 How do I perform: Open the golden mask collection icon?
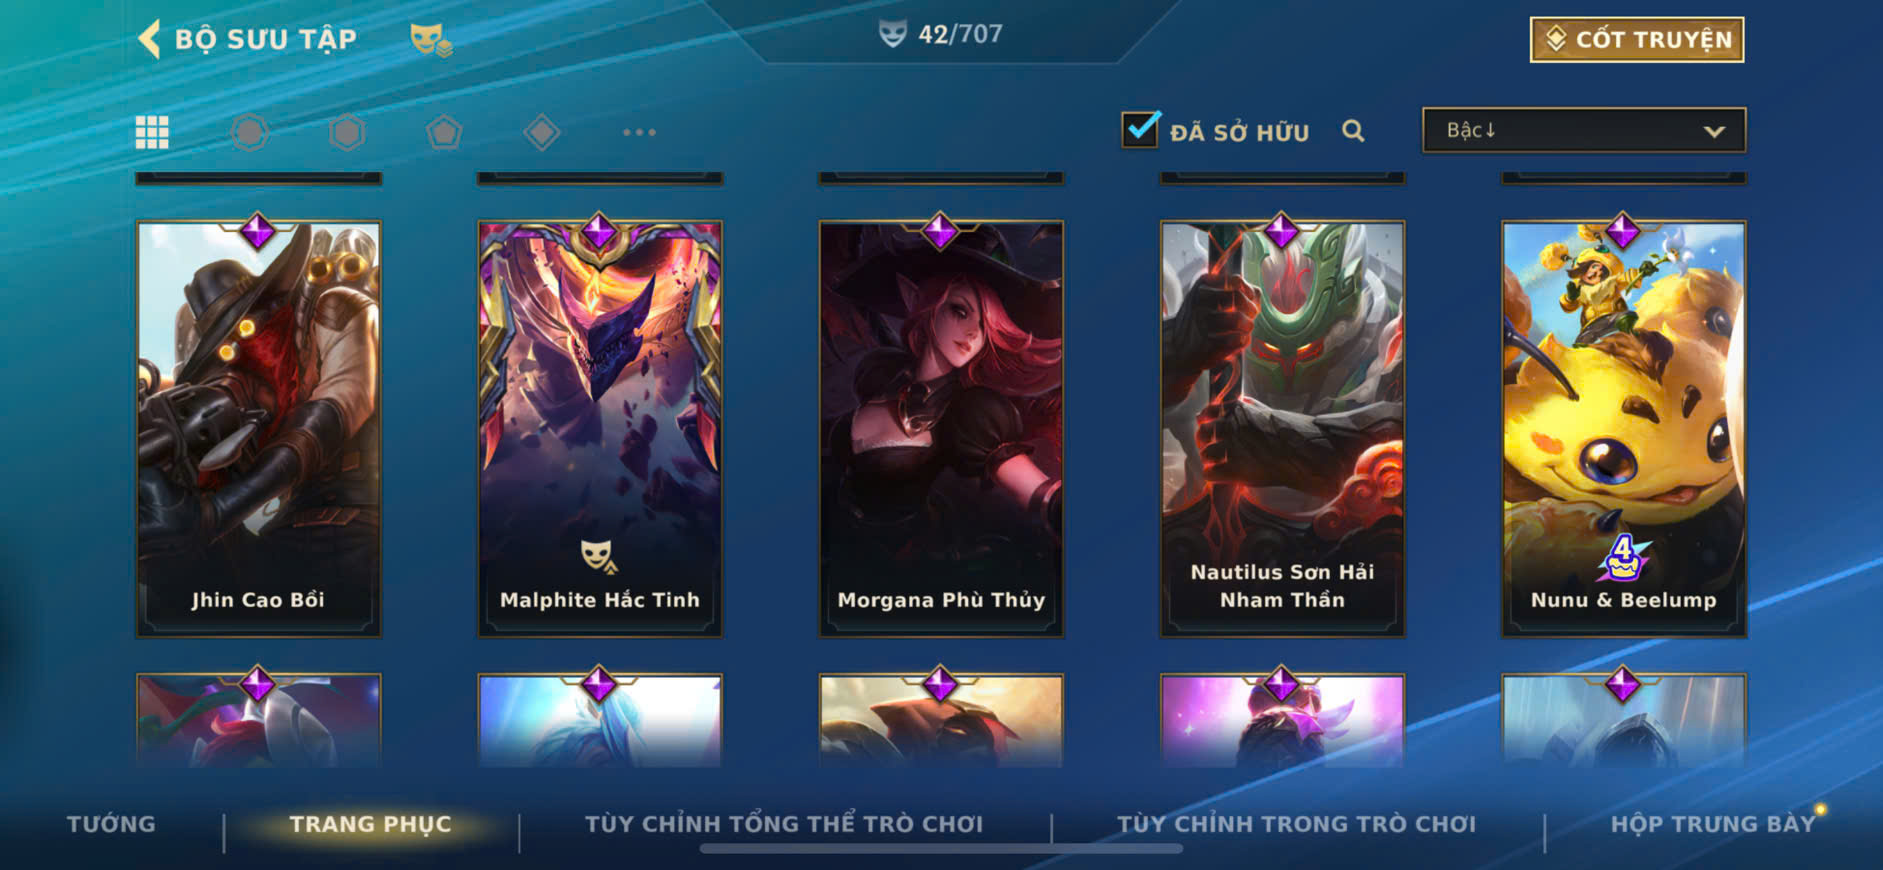coord(431,40)
